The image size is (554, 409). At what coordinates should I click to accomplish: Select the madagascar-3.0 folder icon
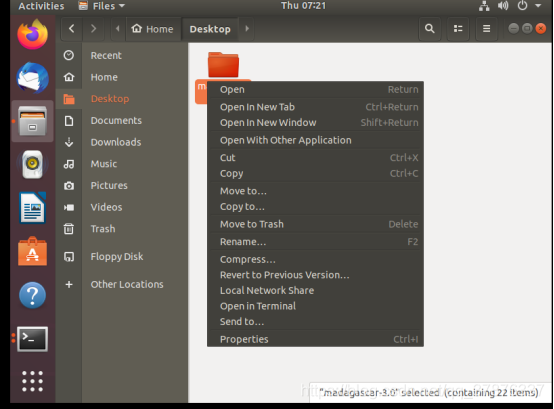pos(223,65)
